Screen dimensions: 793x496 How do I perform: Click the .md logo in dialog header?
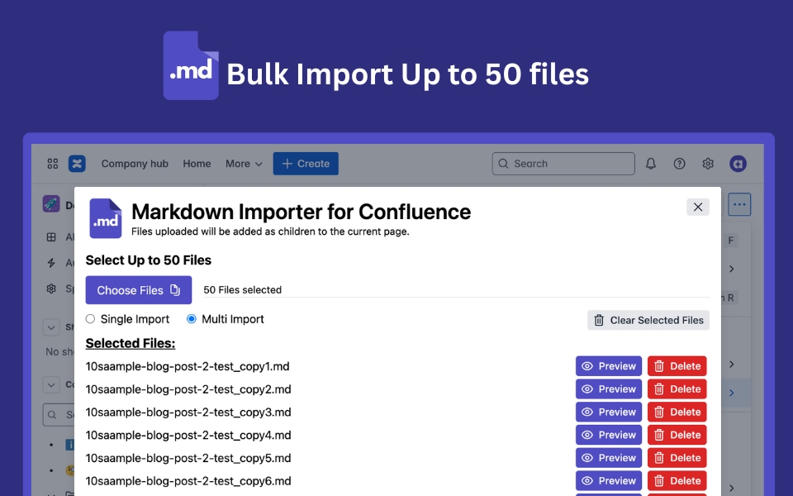[x=106, y=218]
